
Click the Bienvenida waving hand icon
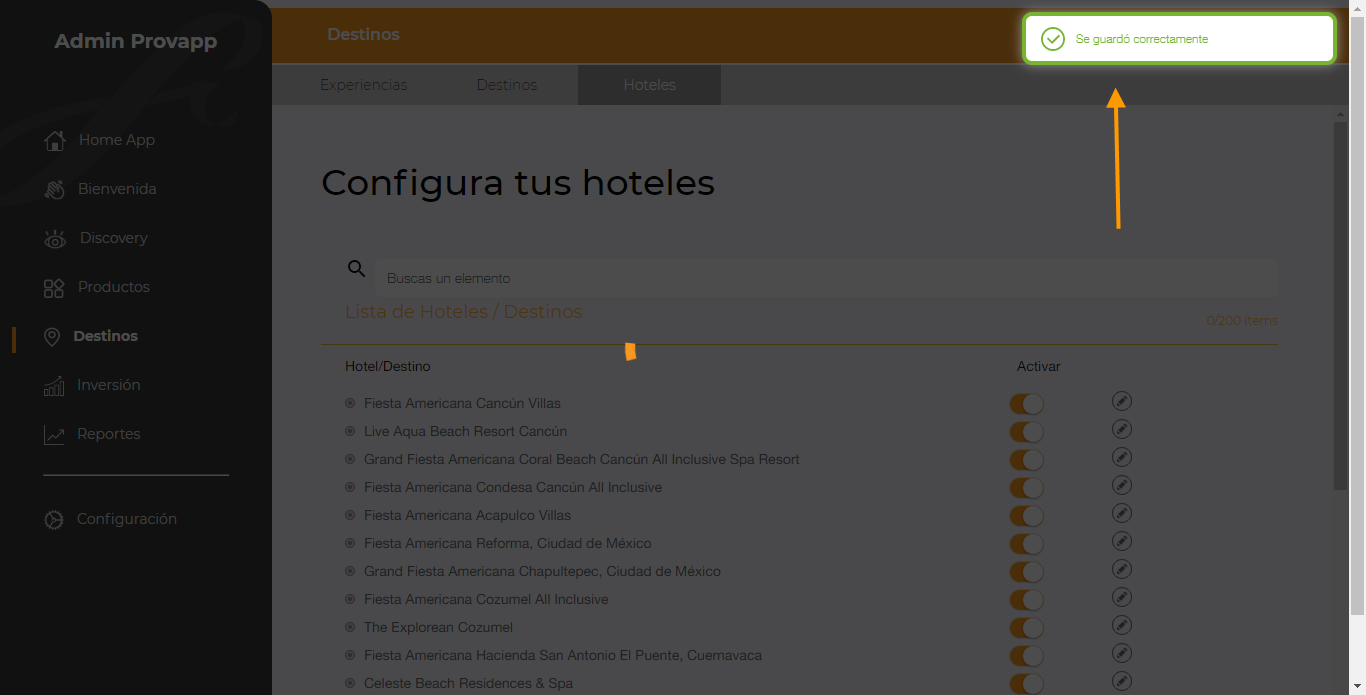tap(54, 189)
